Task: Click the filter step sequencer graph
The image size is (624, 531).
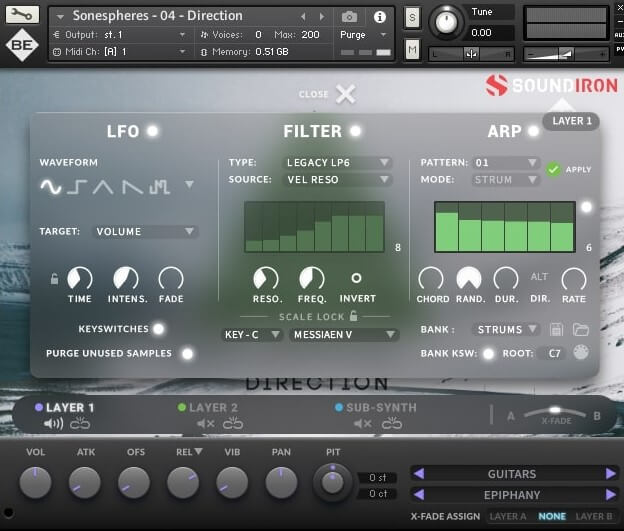Action: coord(314,226)
